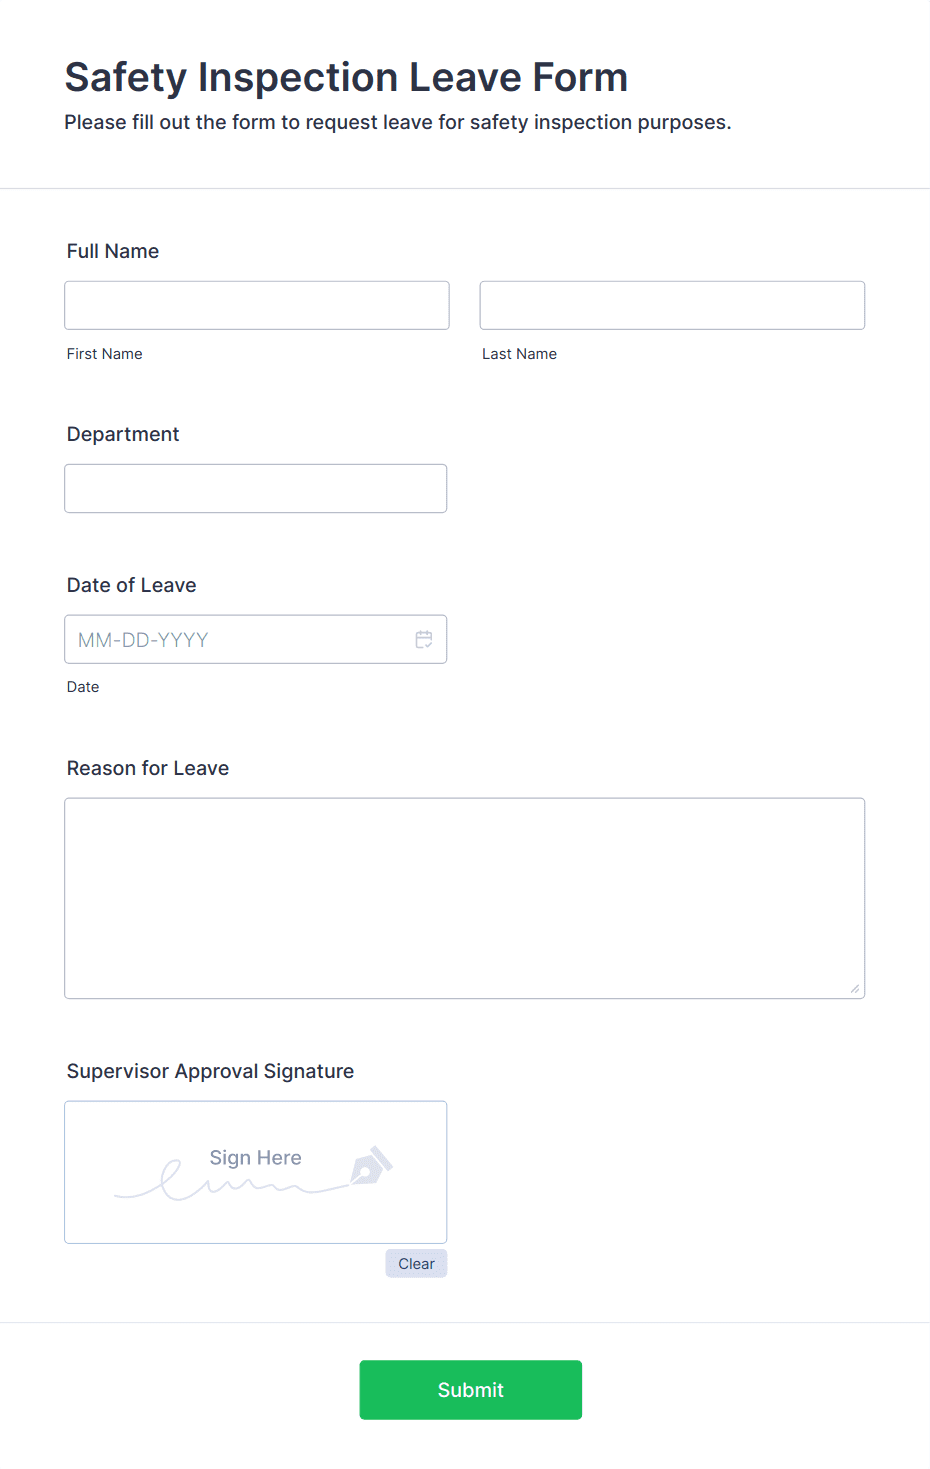The height and width of the screenshot is (1469, 930).
Task: Click the Date sublabel under date field
Action: pos(83,687)
